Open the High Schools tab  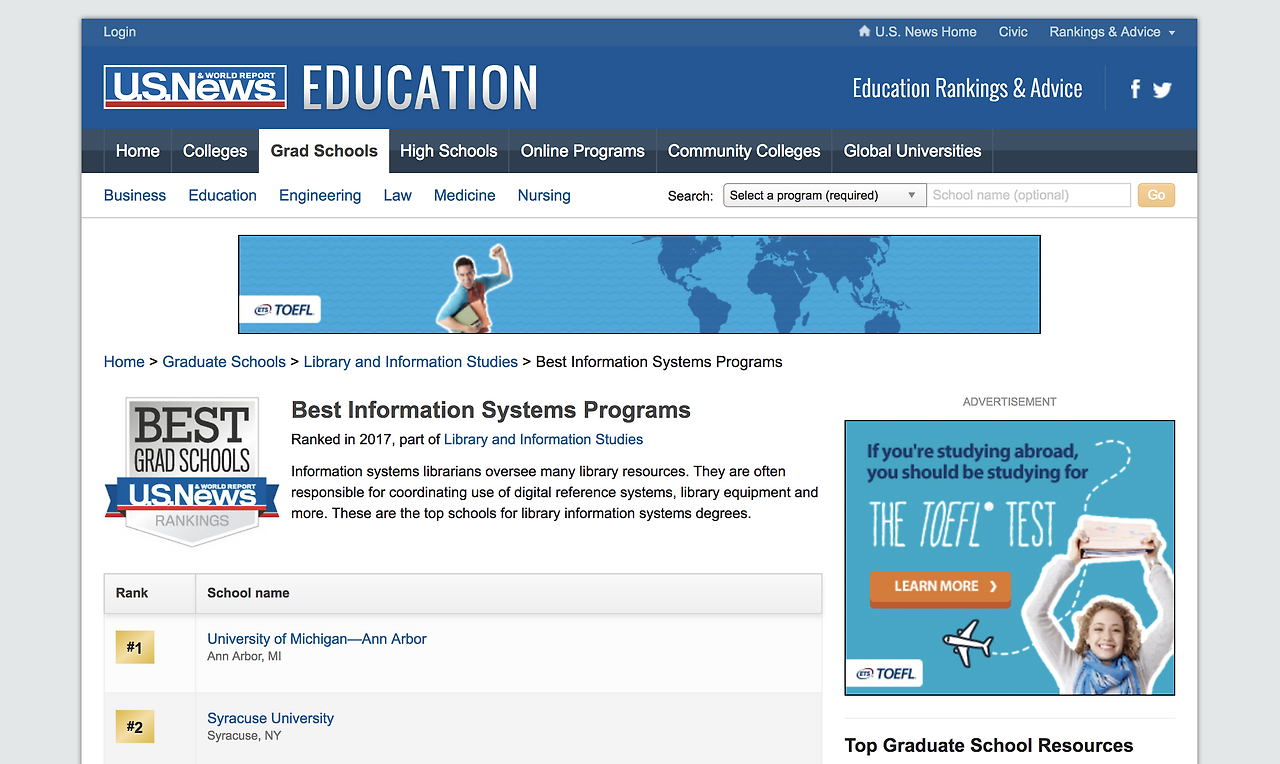click(x=449, y=151)
